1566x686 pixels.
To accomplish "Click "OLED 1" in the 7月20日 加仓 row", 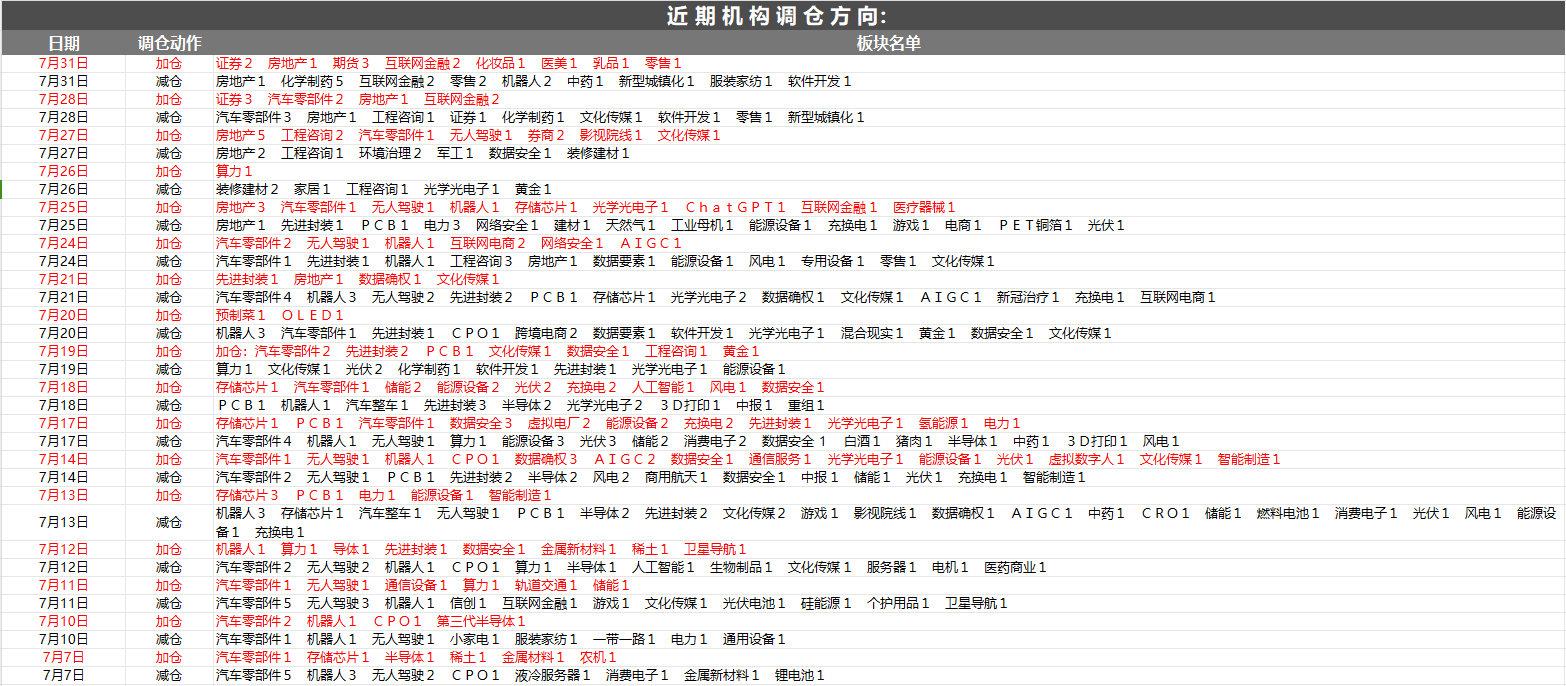I will coord(312,315).
